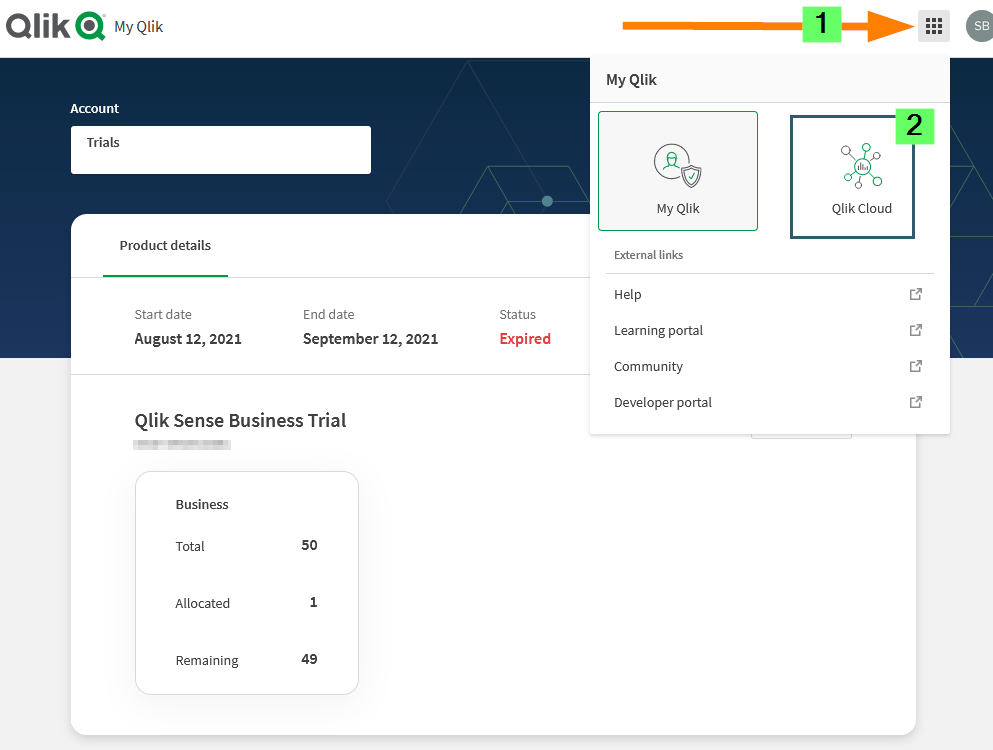Click the My Qlik menu panel title
This screenshot has width=993, height=750.
point(631,80)
